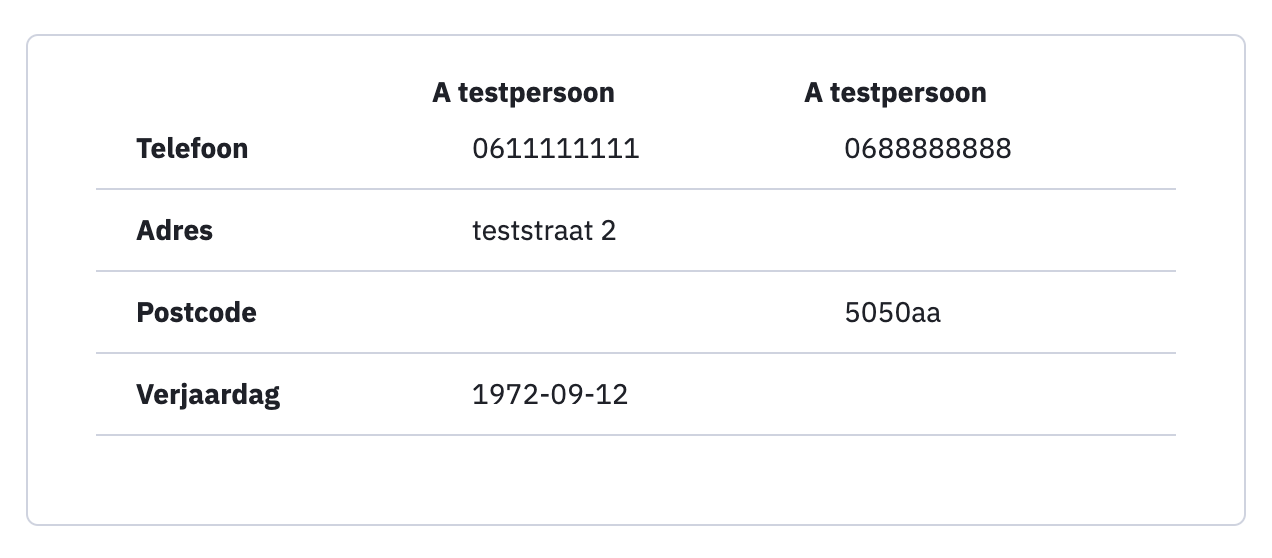This screenshot has width=1272, height=558.
Task: Click the divider line beneath Verjaardag row
Action: [636, 435]
